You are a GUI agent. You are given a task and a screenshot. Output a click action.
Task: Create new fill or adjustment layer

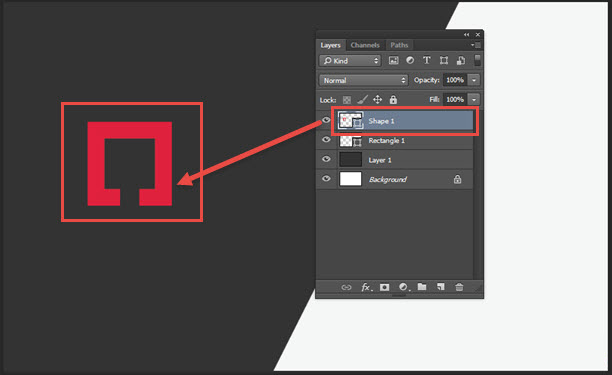tap(404, 287)
